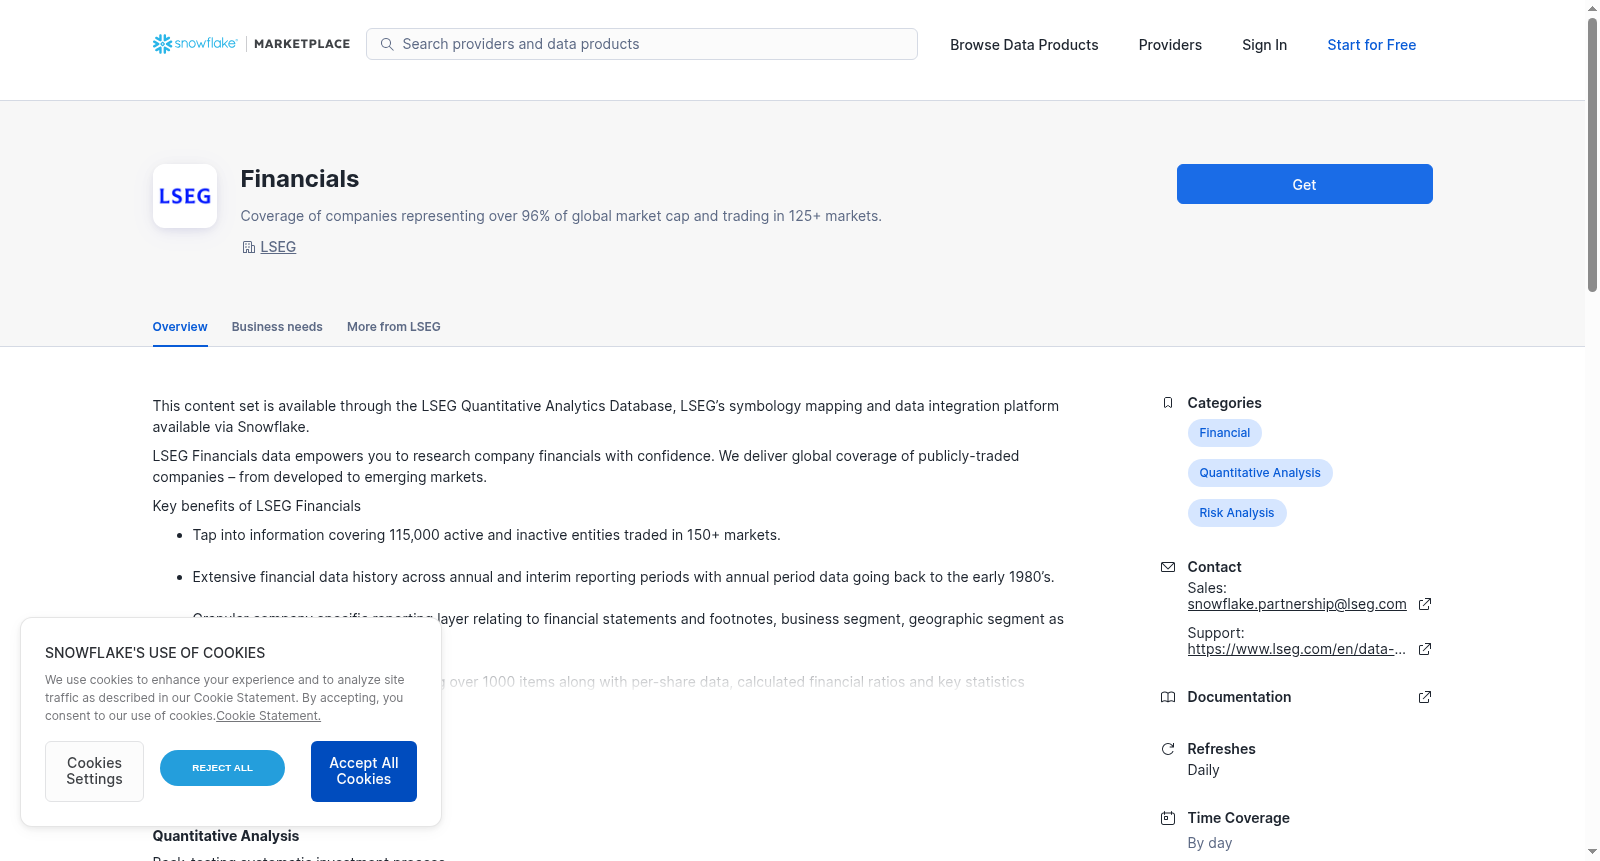Click Start for Free
1600x861 pixels.
click(1371, 45)
